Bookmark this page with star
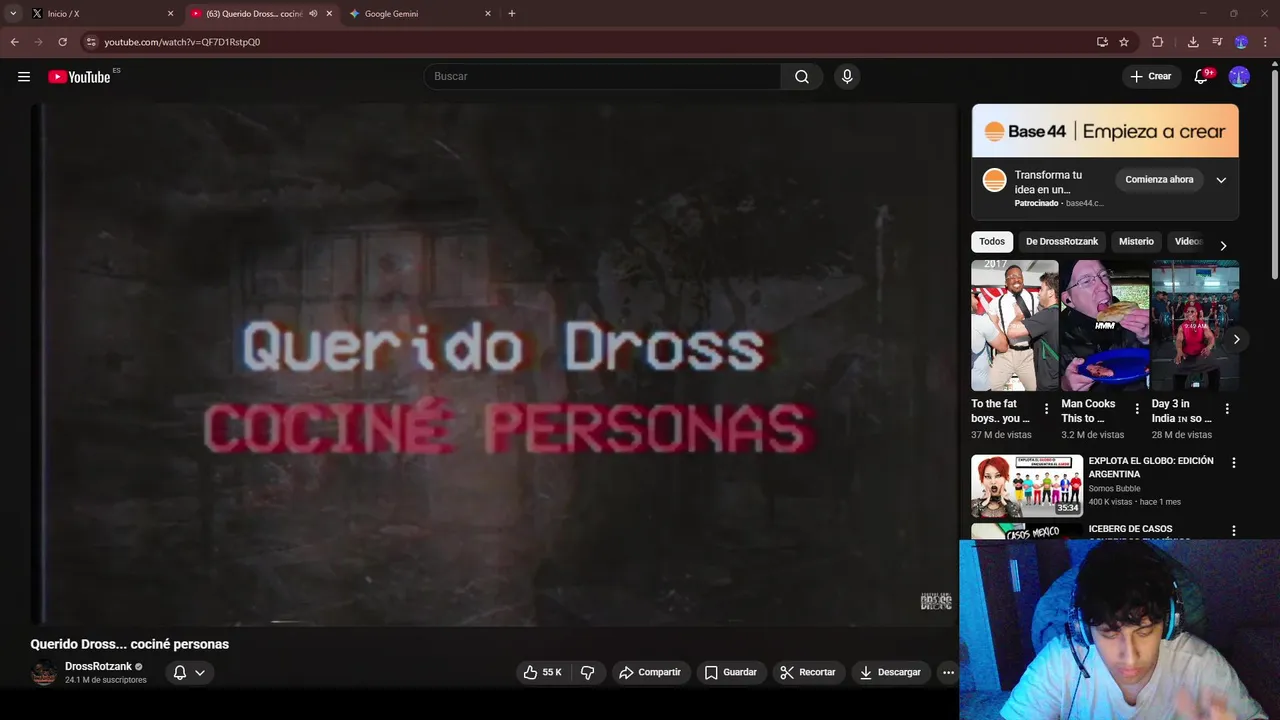The width and height of the screenshot is (1280, 720). [x=1124, y=42]
